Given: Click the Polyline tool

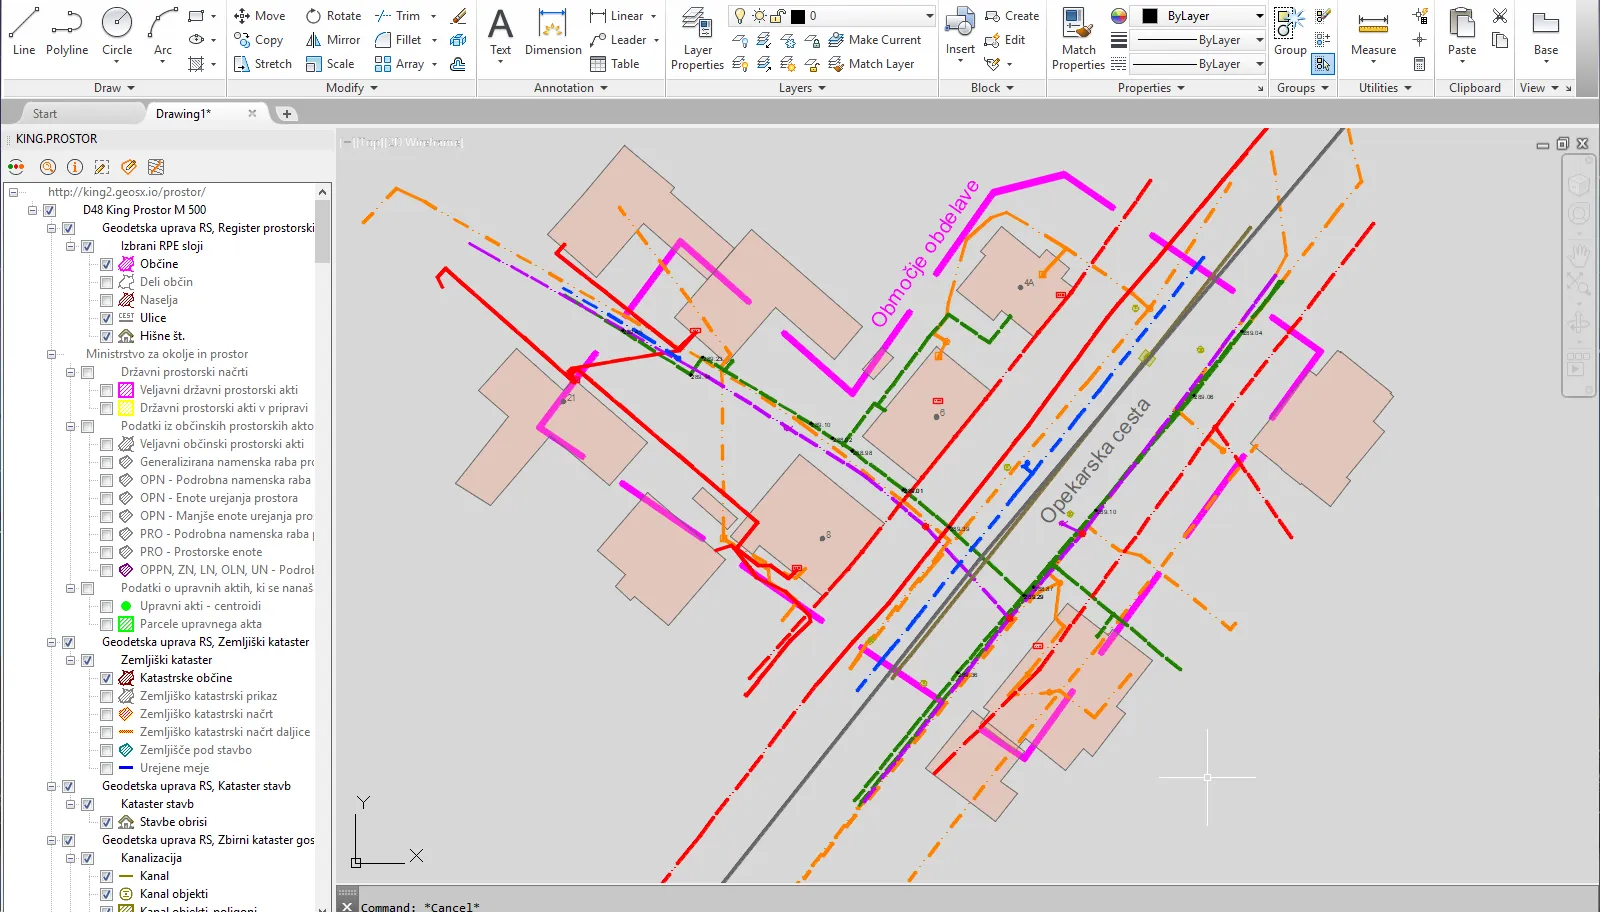Looking at the screenshot, I should click(x=67, y=31).
